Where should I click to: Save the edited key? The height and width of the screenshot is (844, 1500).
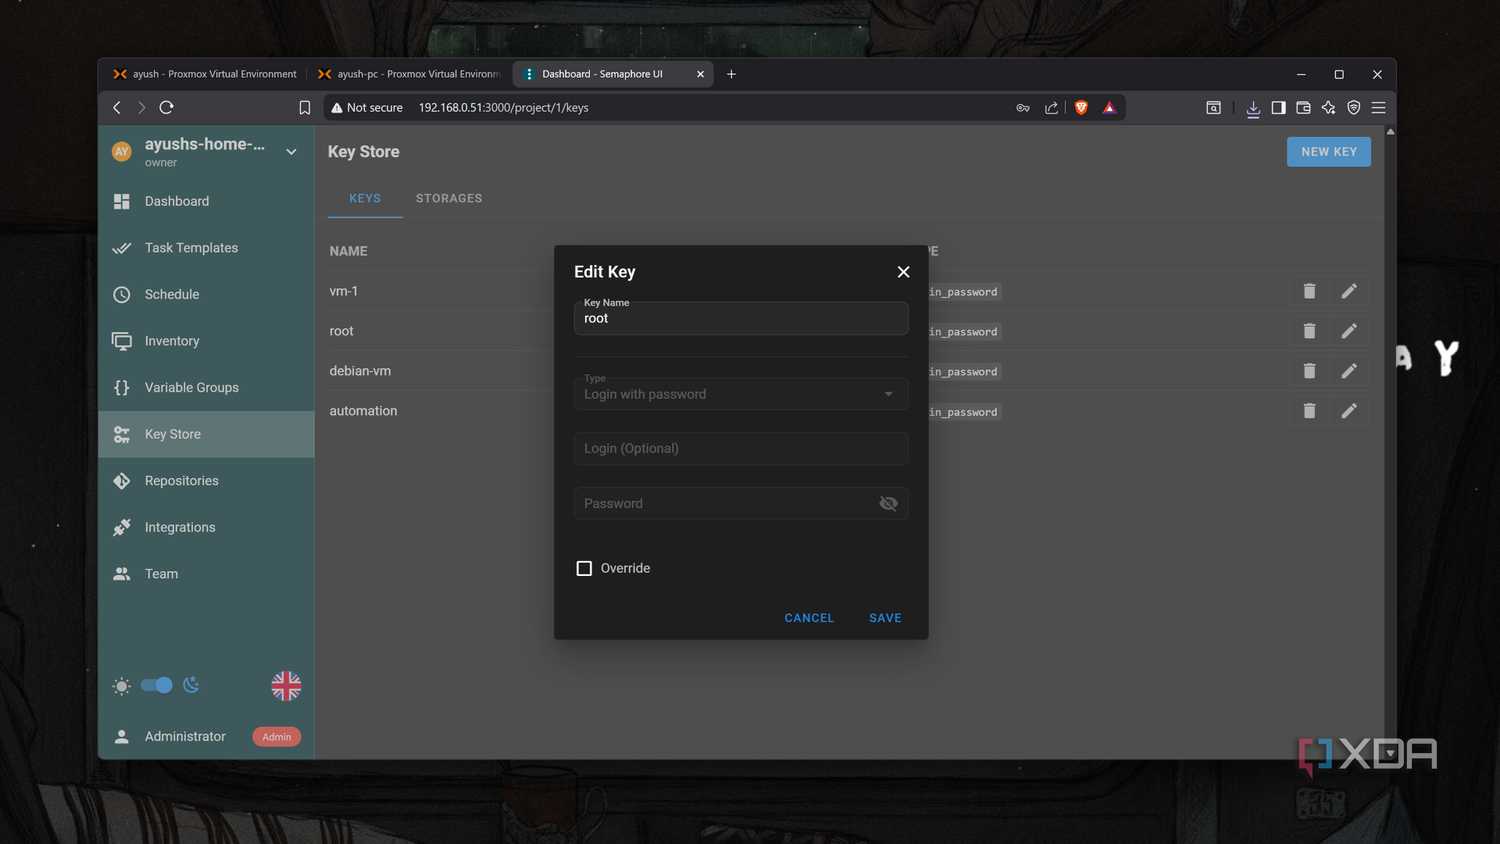coord(885,618)
